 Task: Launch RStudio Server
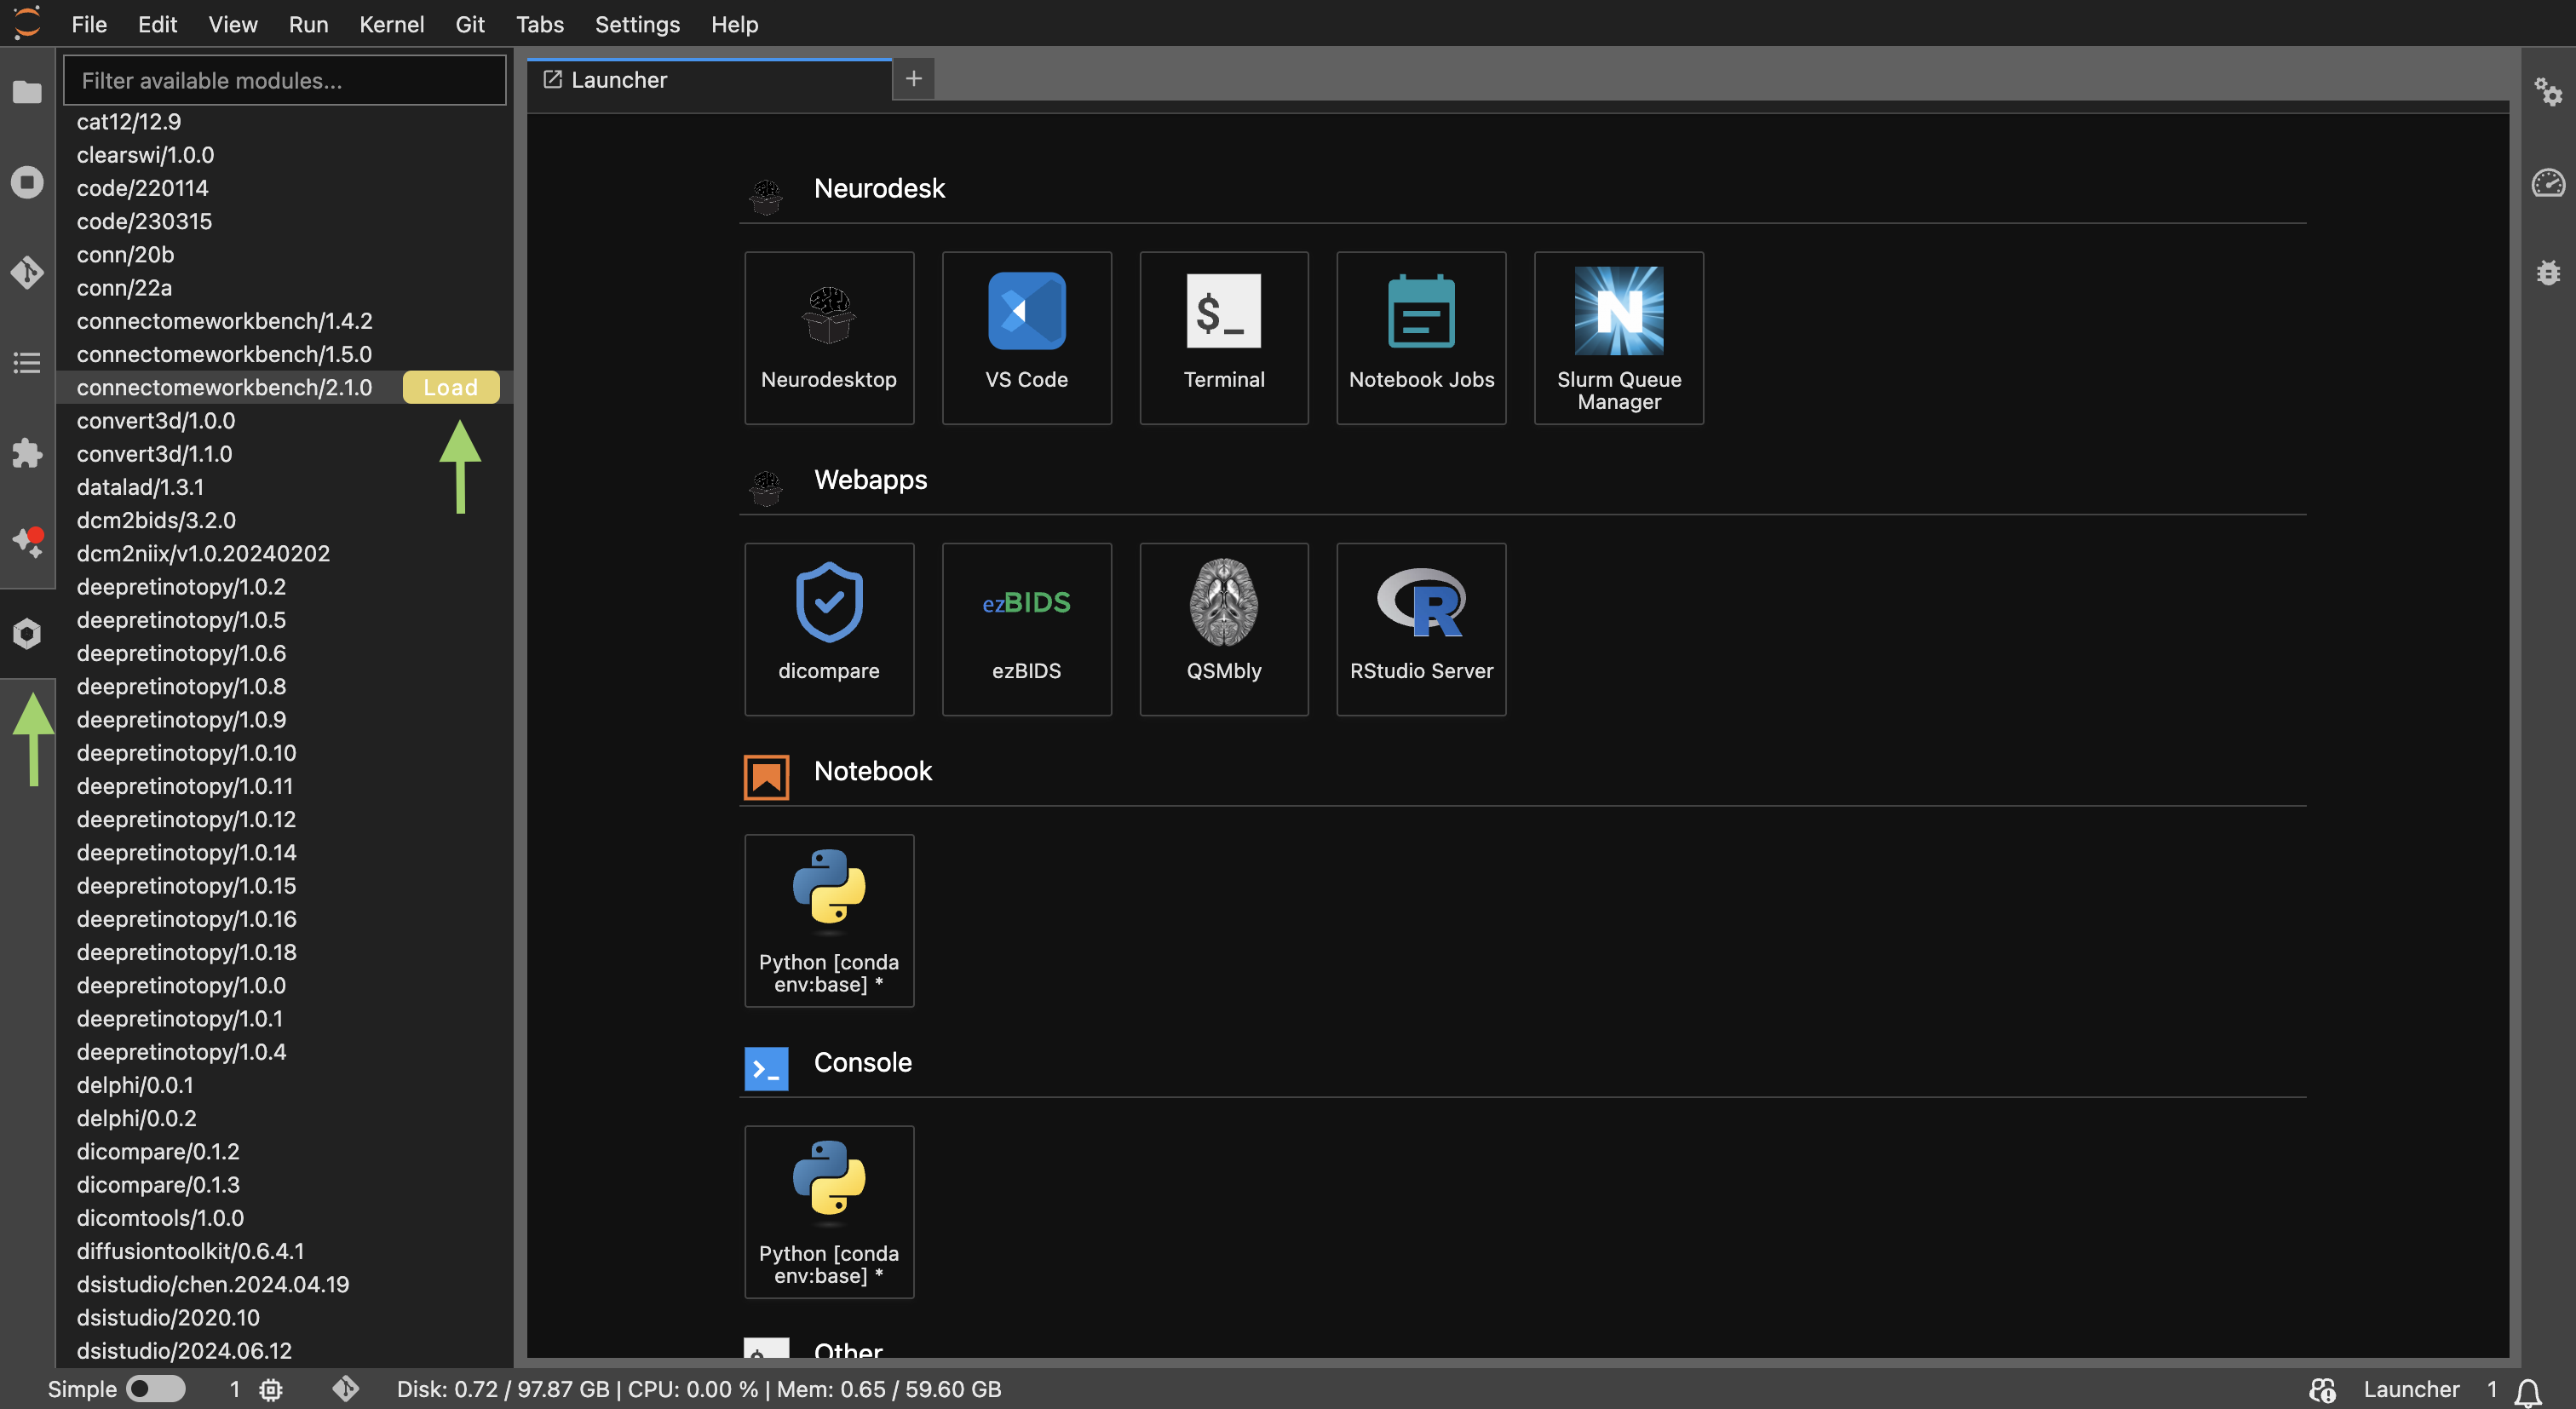coord(1421,629)
